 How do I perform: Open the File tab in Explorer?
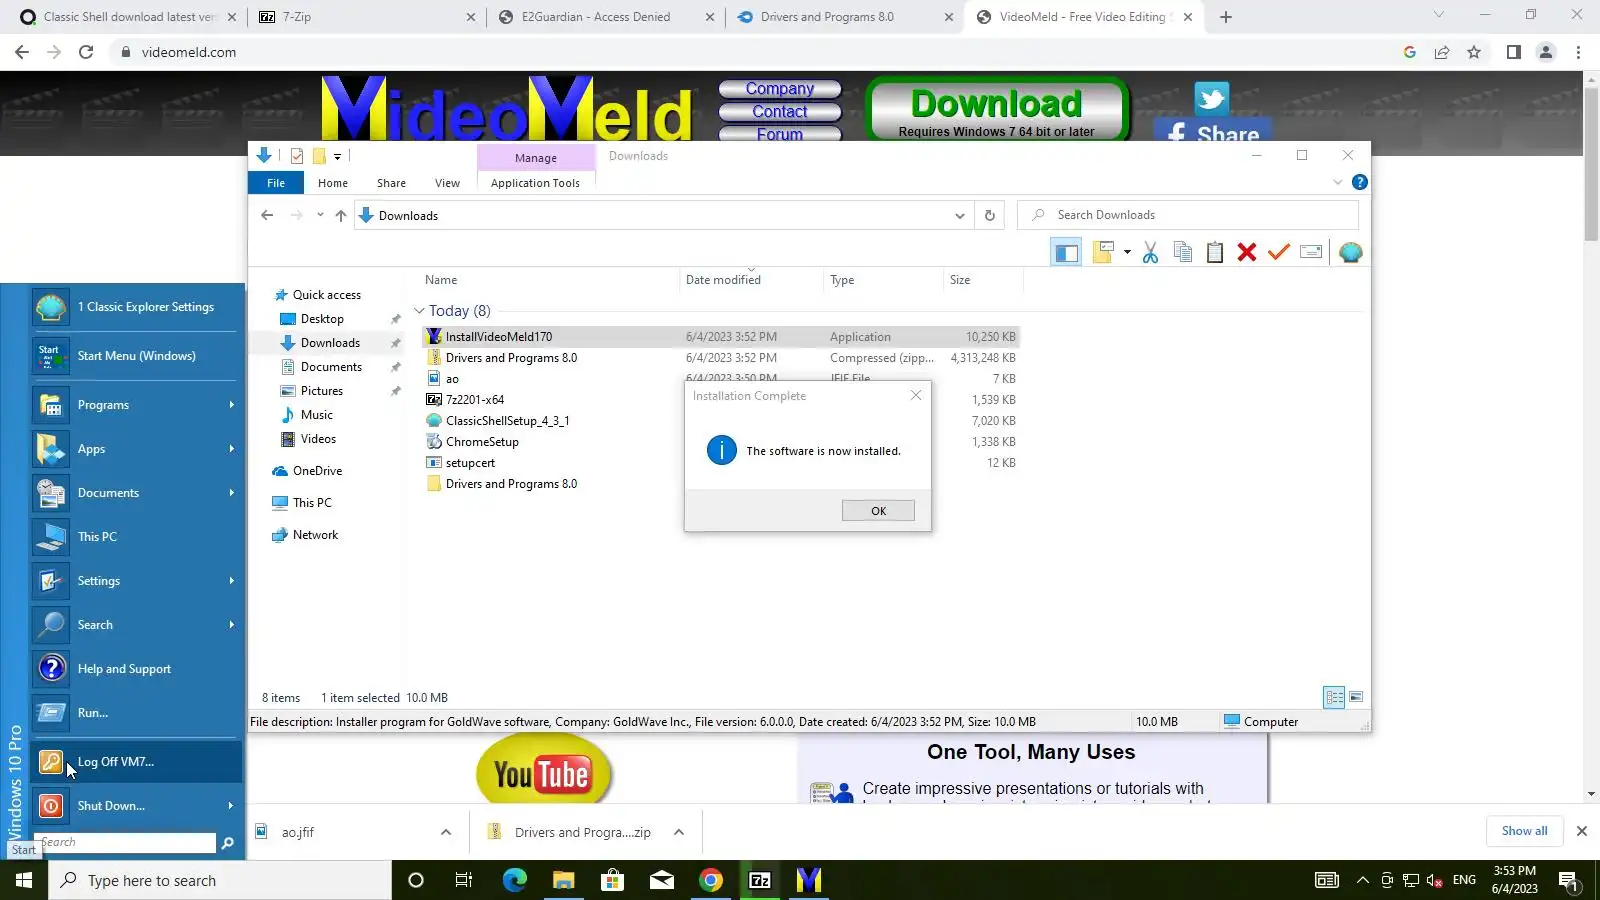coord(276,183)
